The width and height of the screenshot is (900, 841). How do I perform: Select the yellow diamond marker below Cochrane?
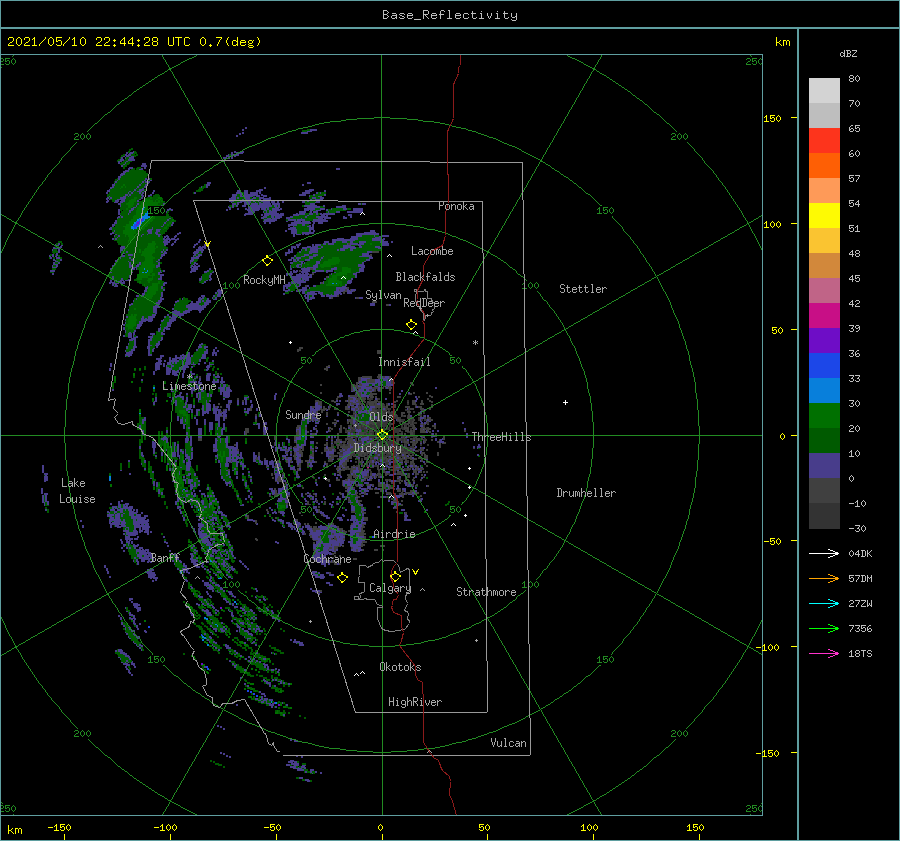(x=342, y=578)
